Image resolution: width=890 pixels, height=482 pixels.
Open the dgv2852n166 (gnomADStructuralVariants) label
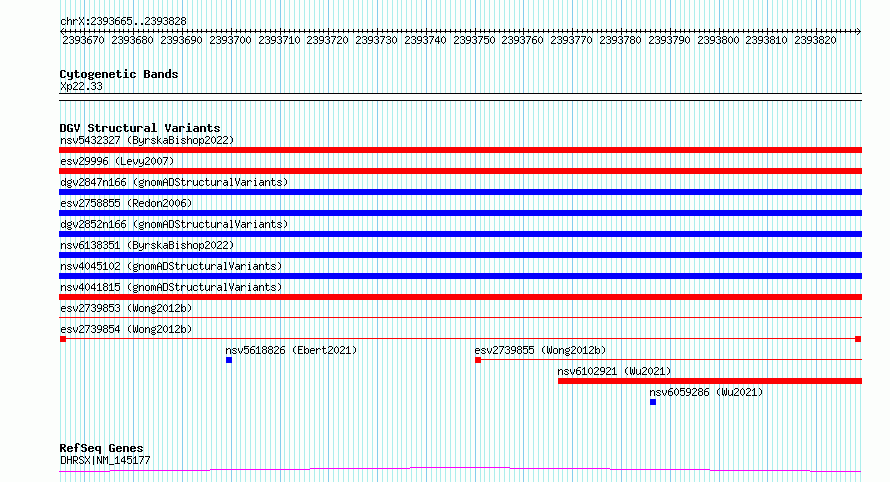(174, 224)
